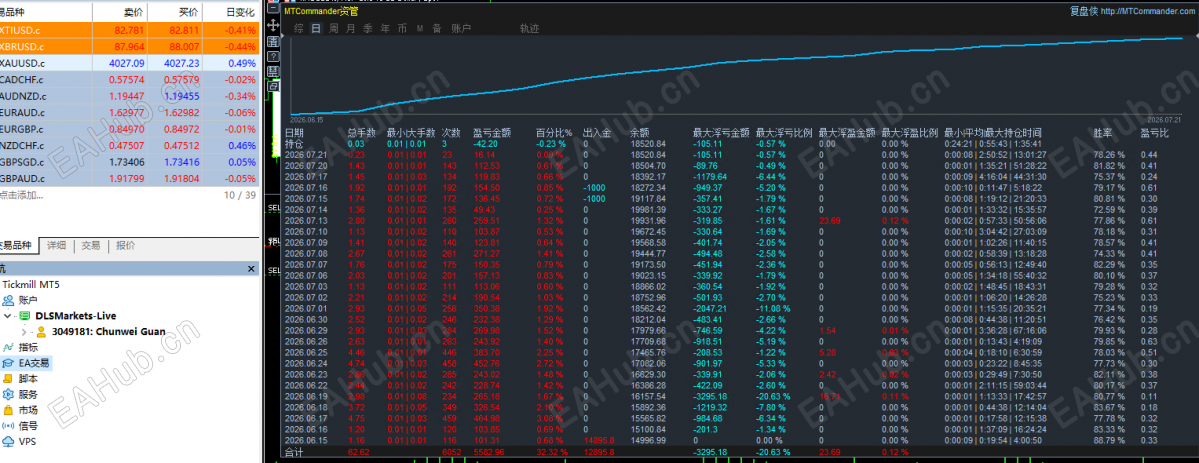Screen dimensions: 1199x463
Task: Click the restore-windows icon in left strip
Action: tap(273, 86)
